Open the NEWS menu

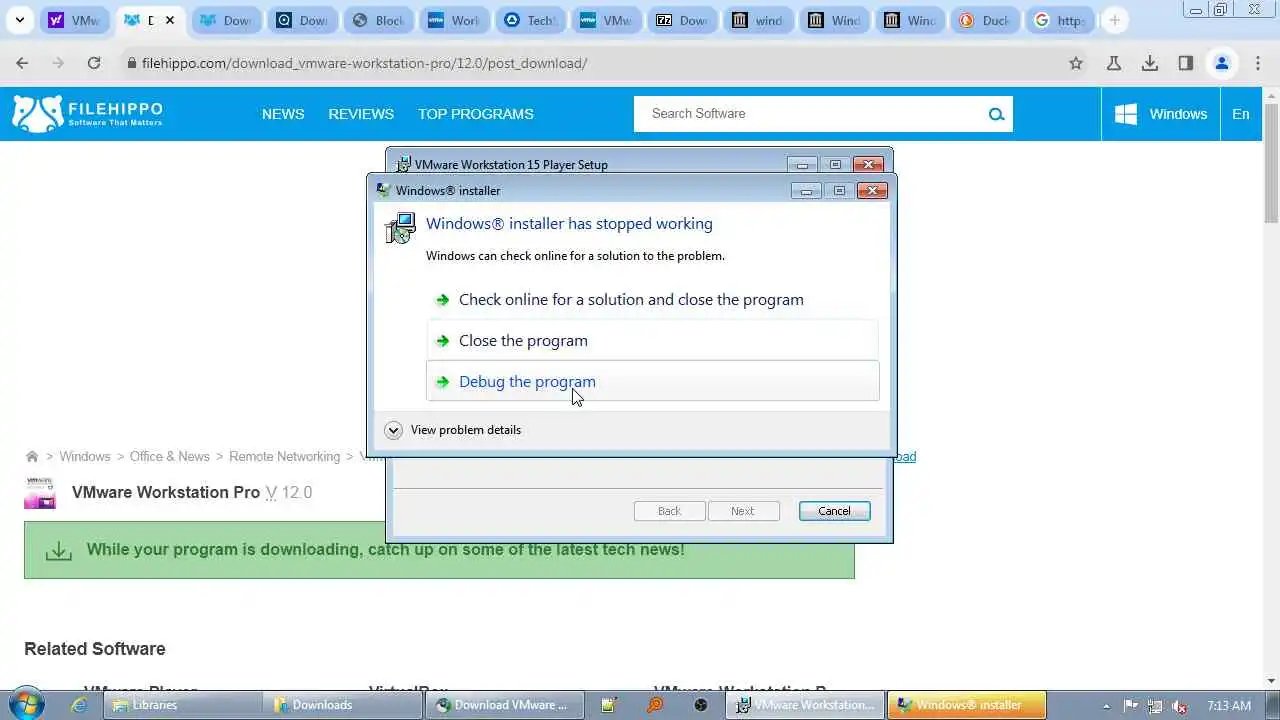[x=283, y=114]
